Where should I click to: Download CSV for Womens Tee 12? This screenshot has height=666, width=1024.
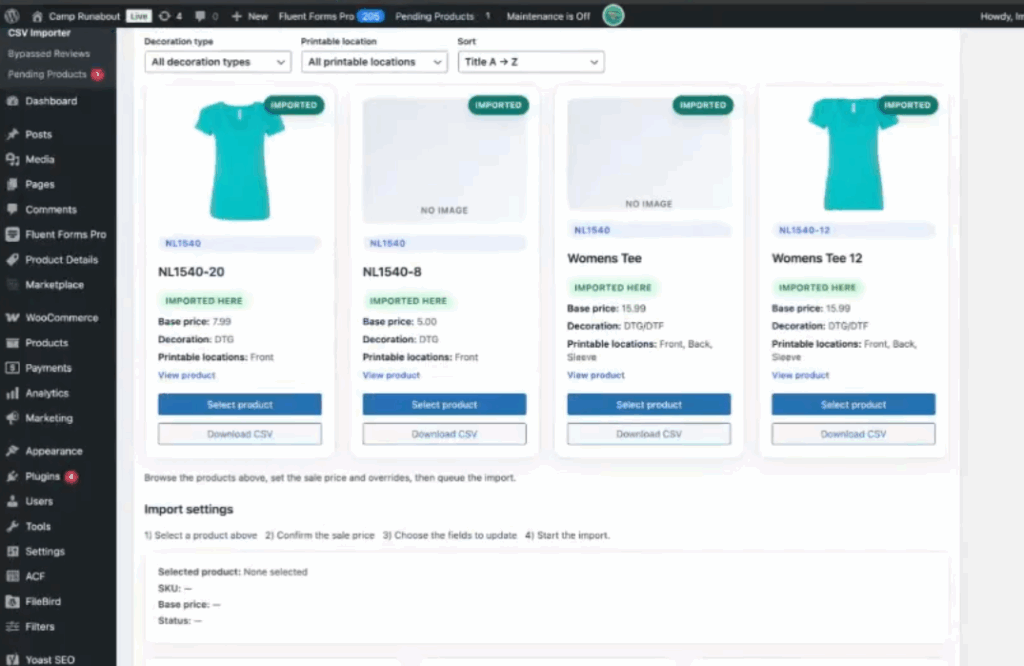click(x=853, y=434)
